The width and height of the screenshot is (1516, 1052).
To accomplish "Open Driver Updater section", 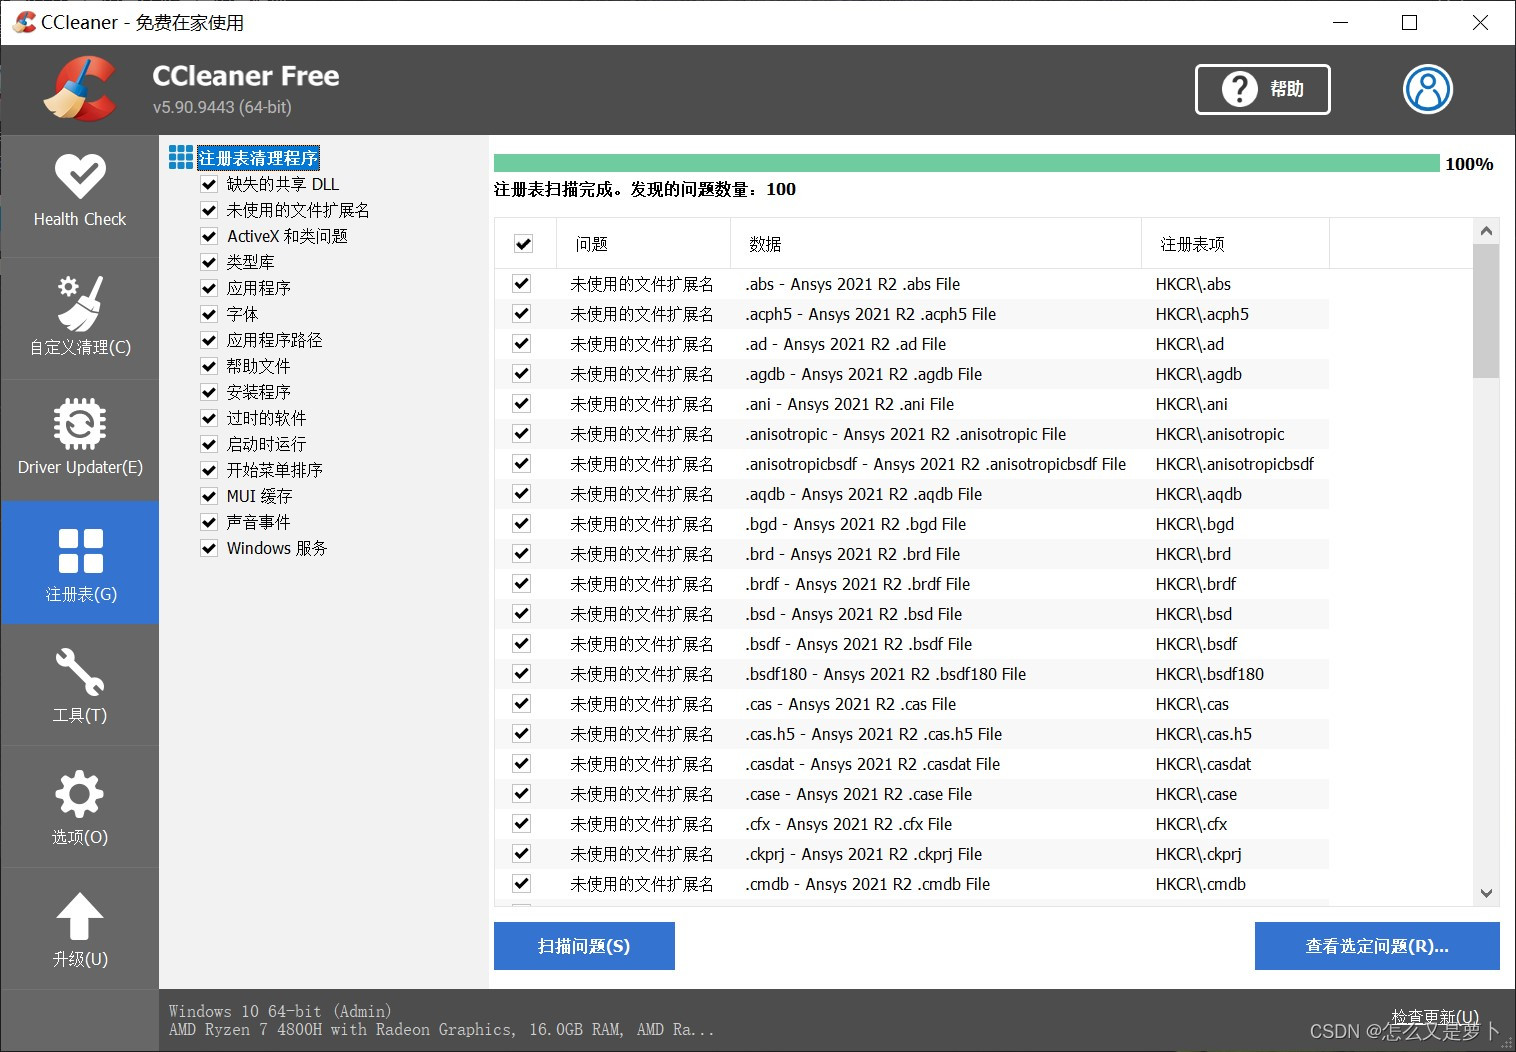I will [x=80, y=439].
